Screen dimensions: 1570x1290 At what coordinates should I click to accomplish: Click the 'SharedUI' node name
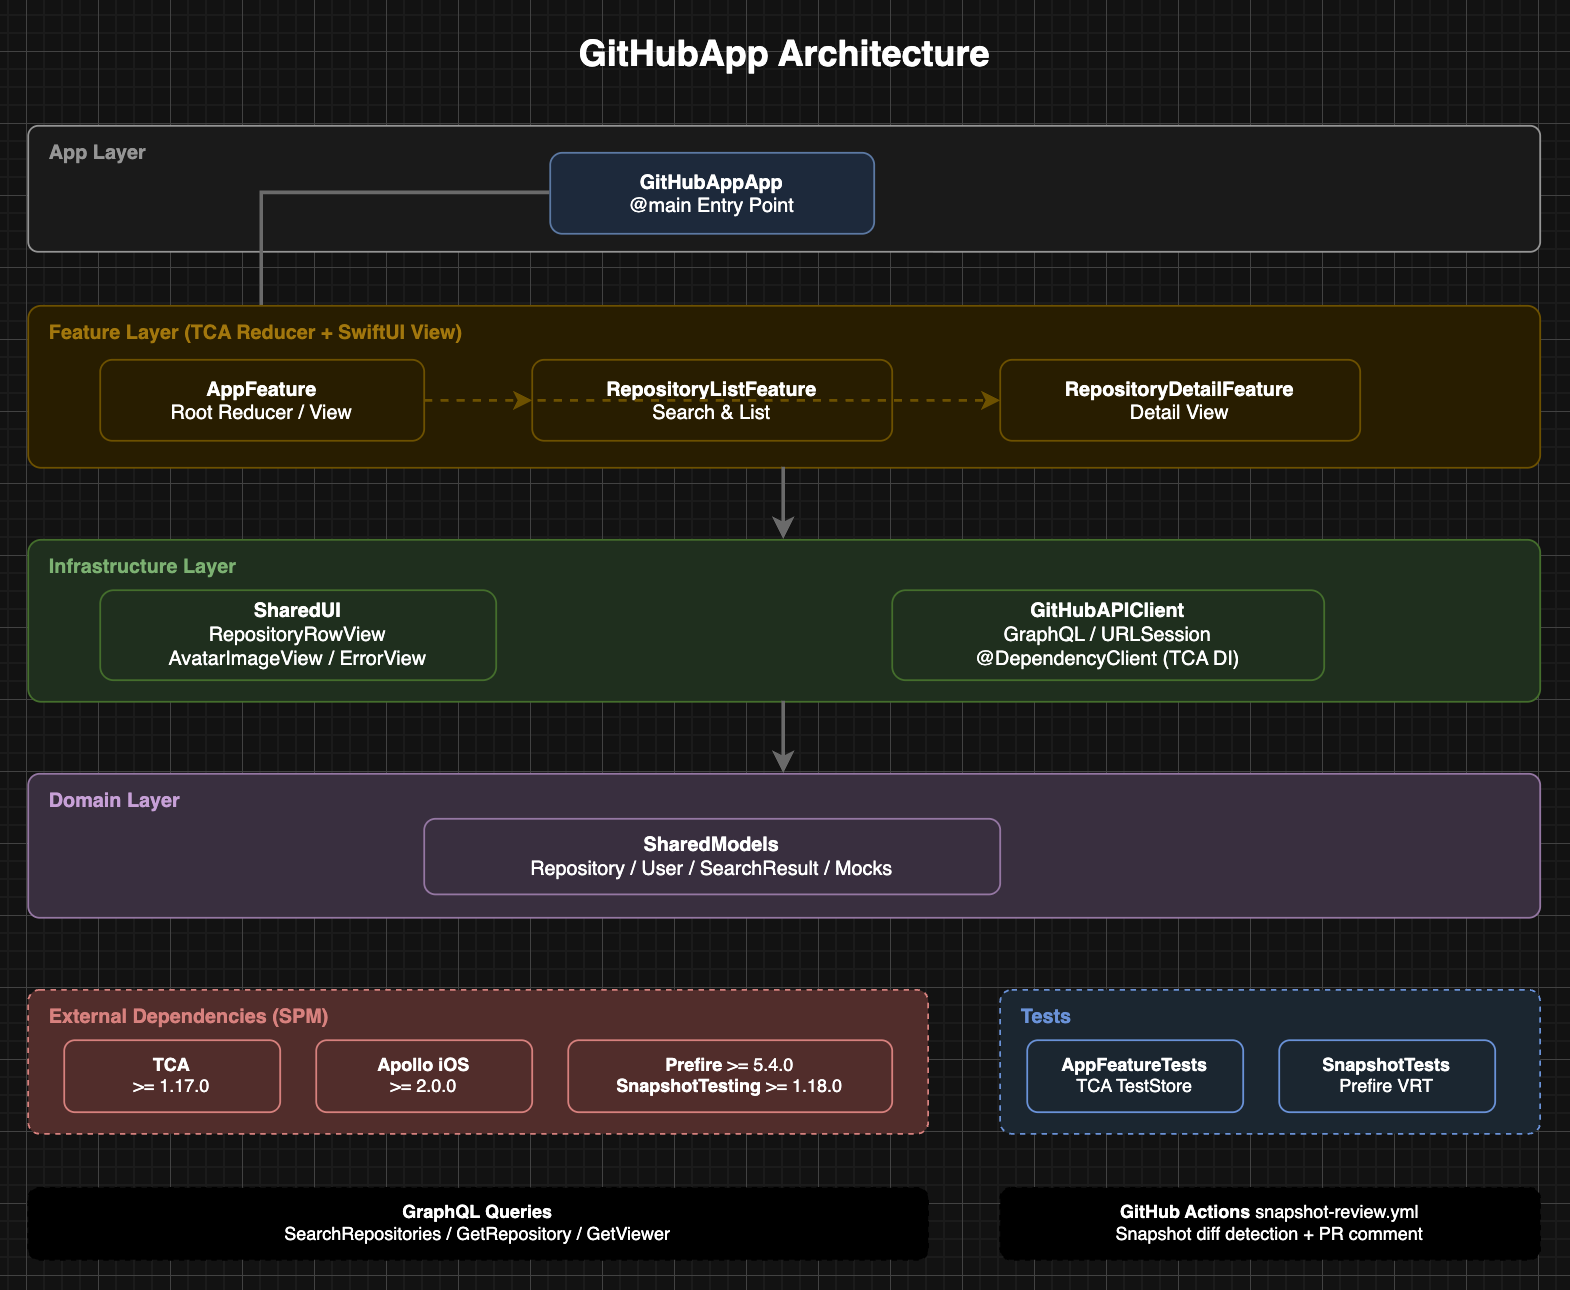click(297, 610)
